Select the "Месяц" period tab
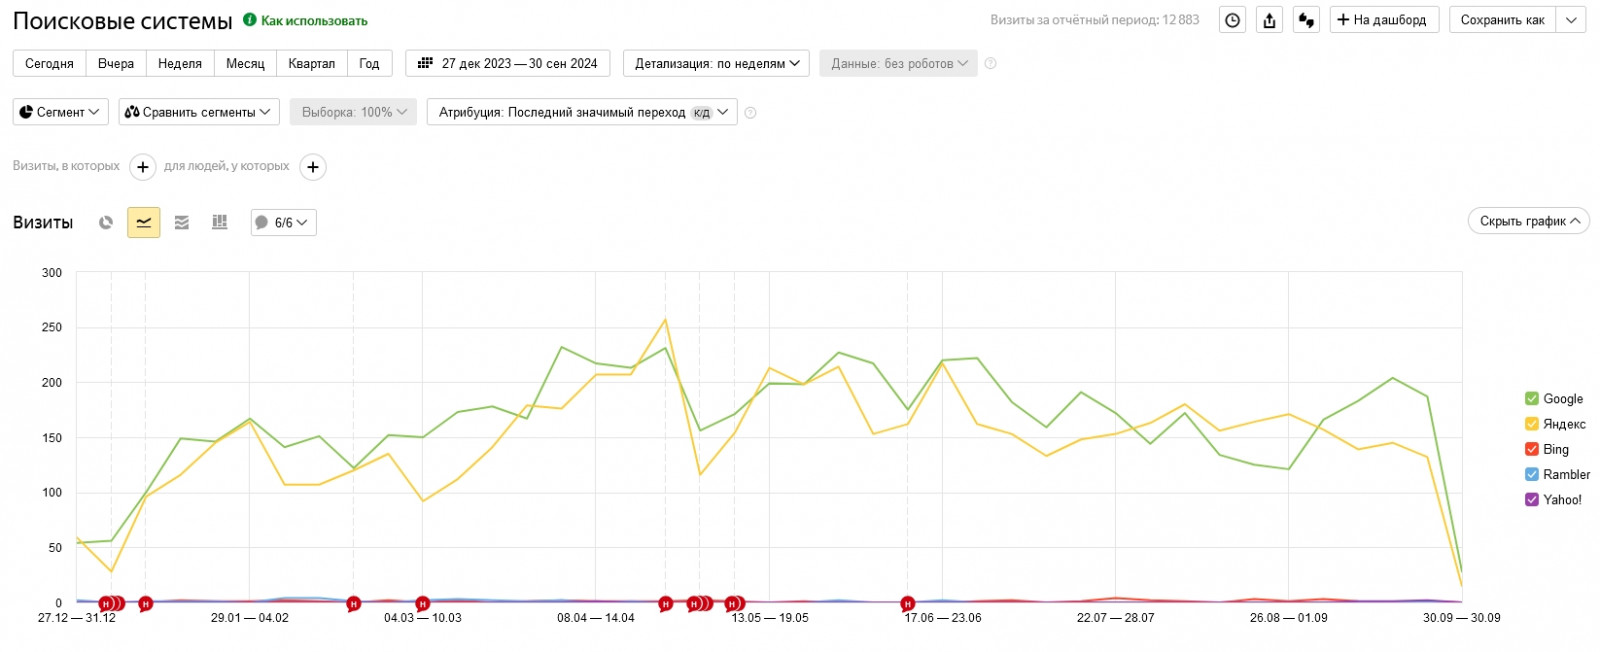Screen dimensions: 1600x652 245,63
